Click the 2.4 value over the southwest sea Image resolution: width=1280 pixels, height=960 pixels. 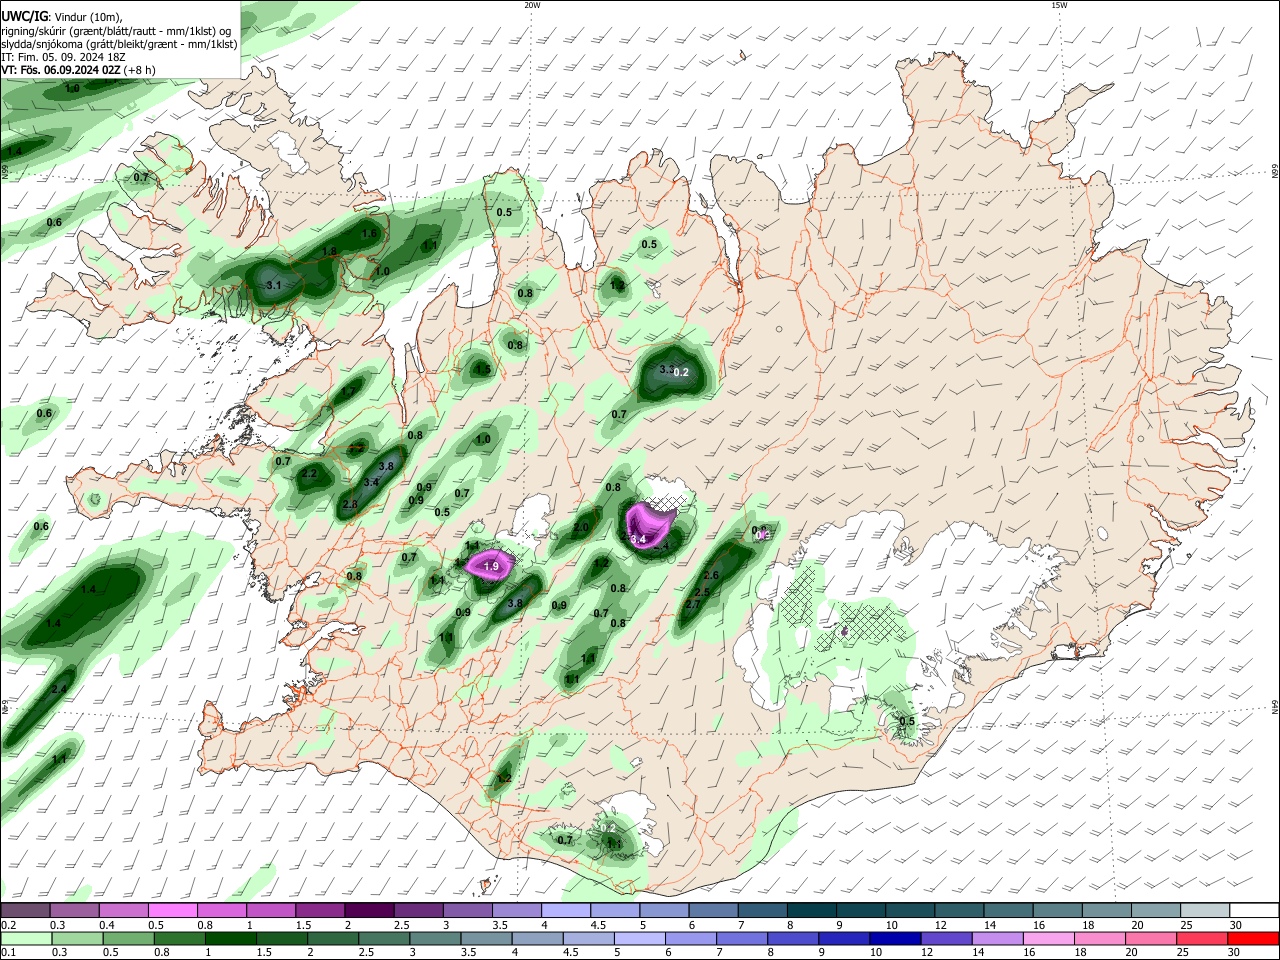59,690
